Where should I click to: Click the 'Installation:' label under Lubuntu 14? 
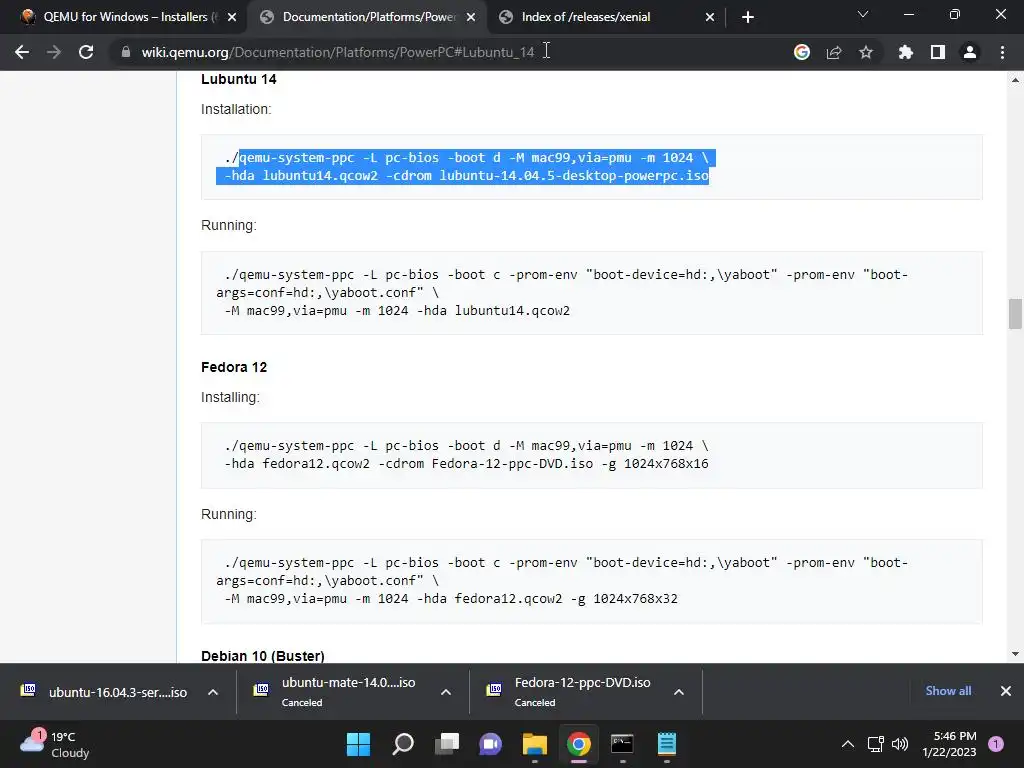click(236, 109)
